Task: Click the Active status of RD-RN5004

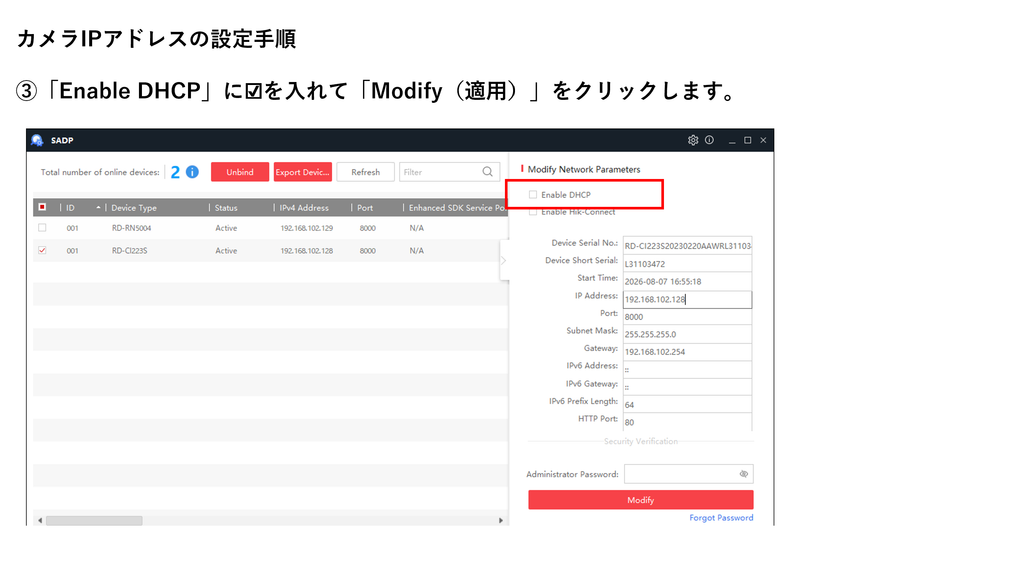Action: tap(226, 228)
